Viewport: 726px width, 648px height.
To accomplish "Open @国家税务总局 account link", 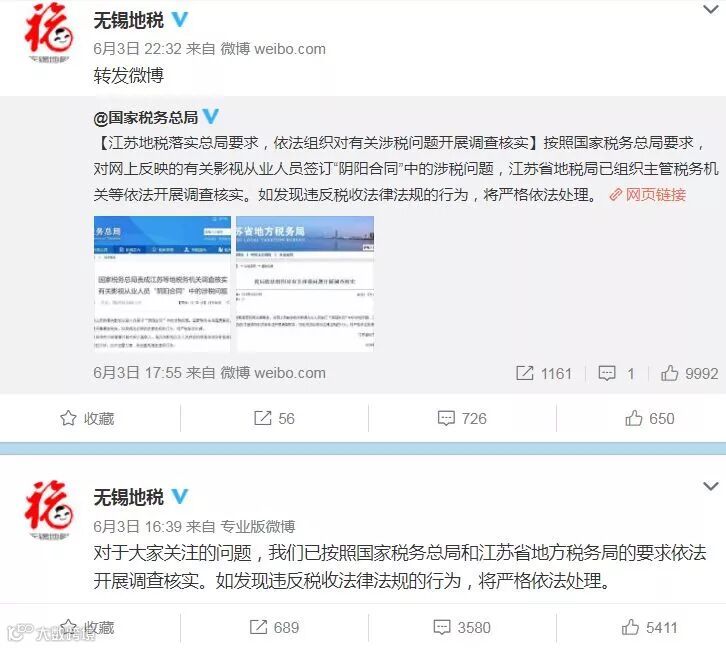I will pyautogui.click(x=145, y=118).
